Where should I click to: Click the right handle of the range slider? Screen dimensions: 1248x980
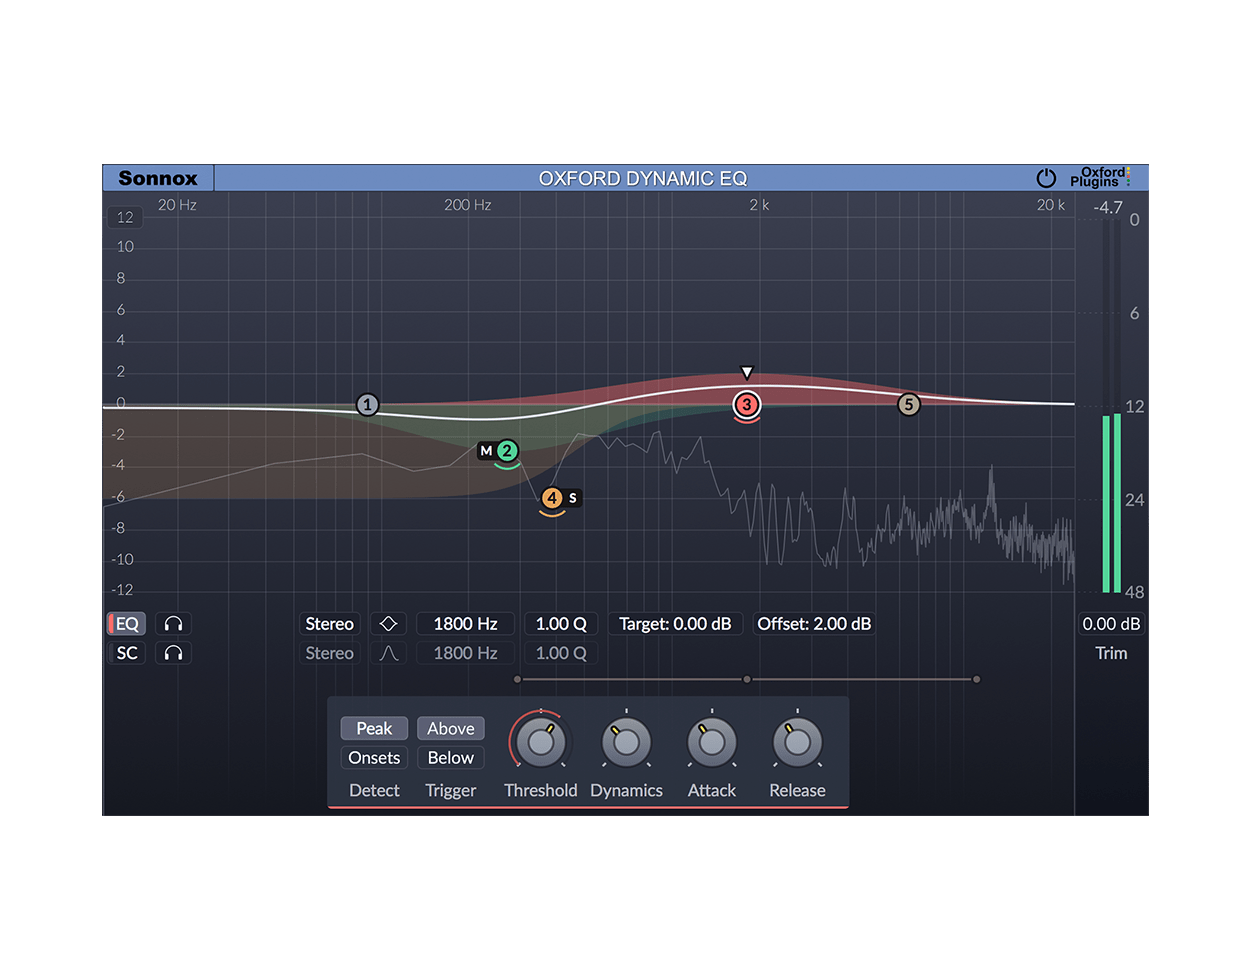point(976,680)
